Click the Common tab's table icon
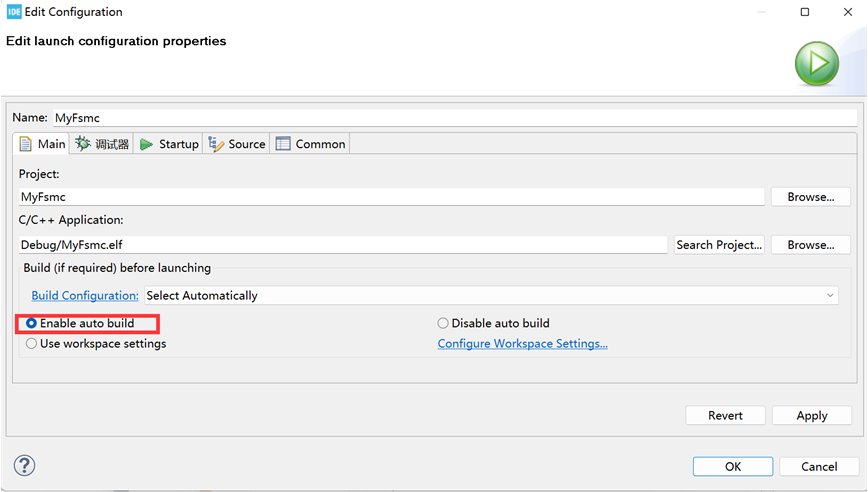Screen dimensions: 868x492 (283, 144)
